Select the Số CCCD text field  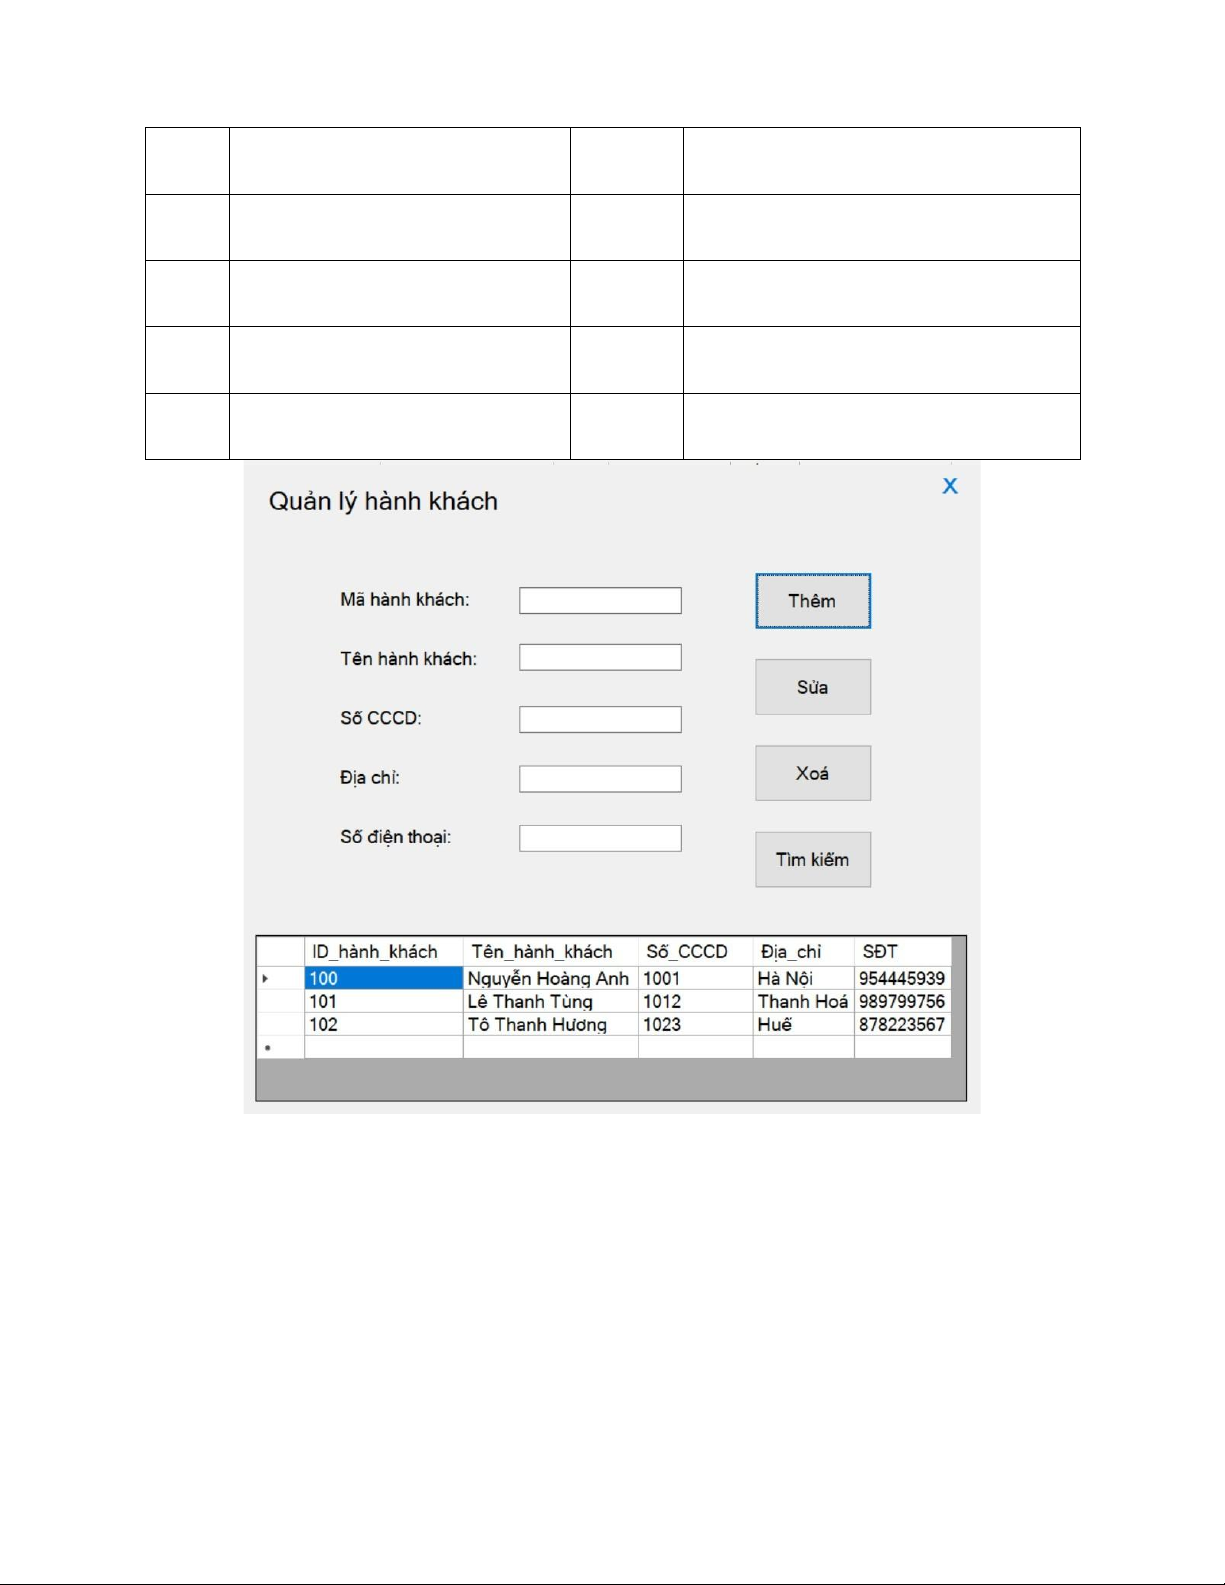pyautogui.click(x=600, y=719)
